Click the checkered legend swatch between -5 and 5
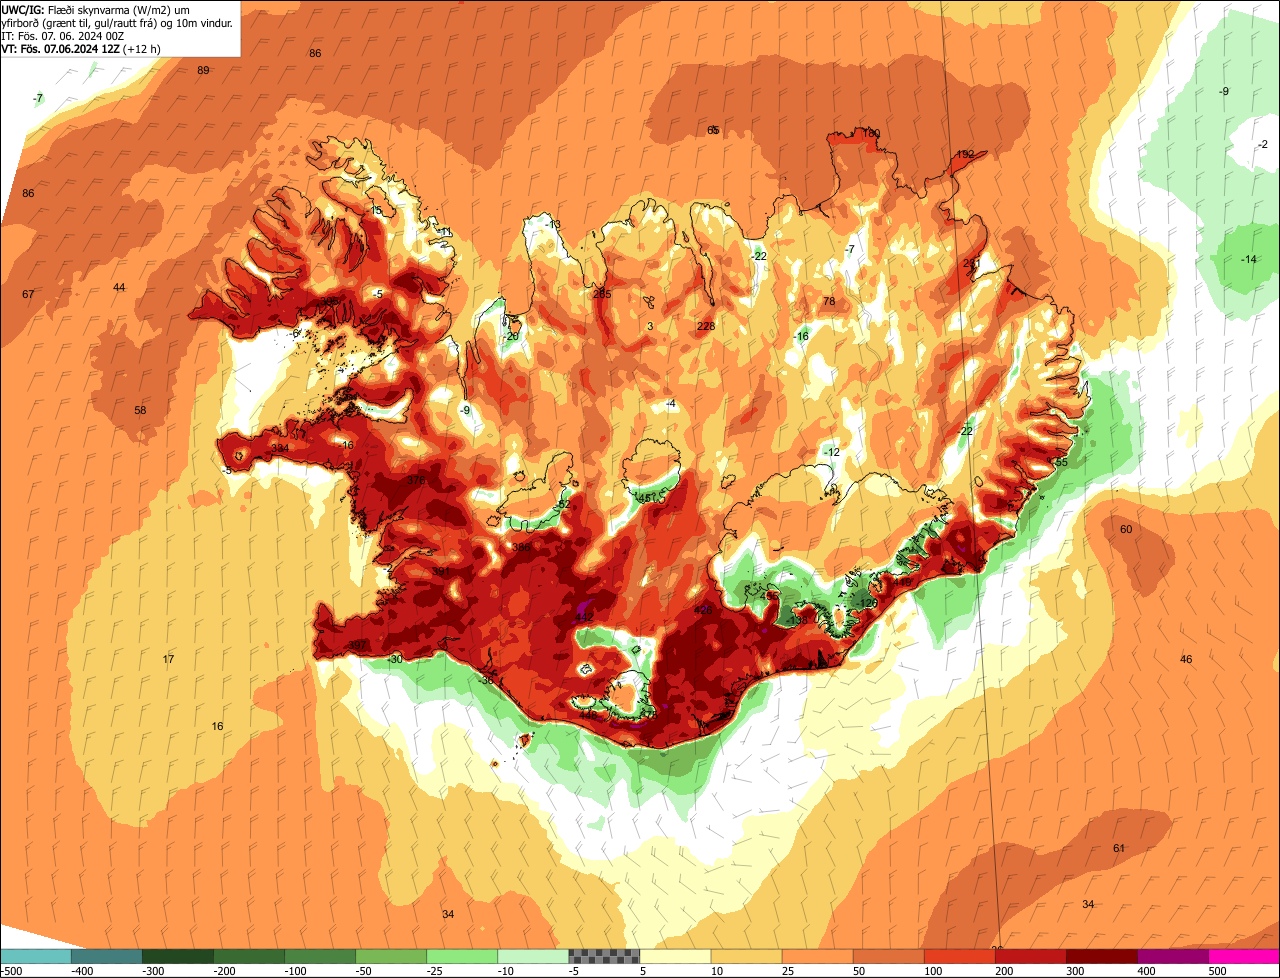 coord(604,956)
